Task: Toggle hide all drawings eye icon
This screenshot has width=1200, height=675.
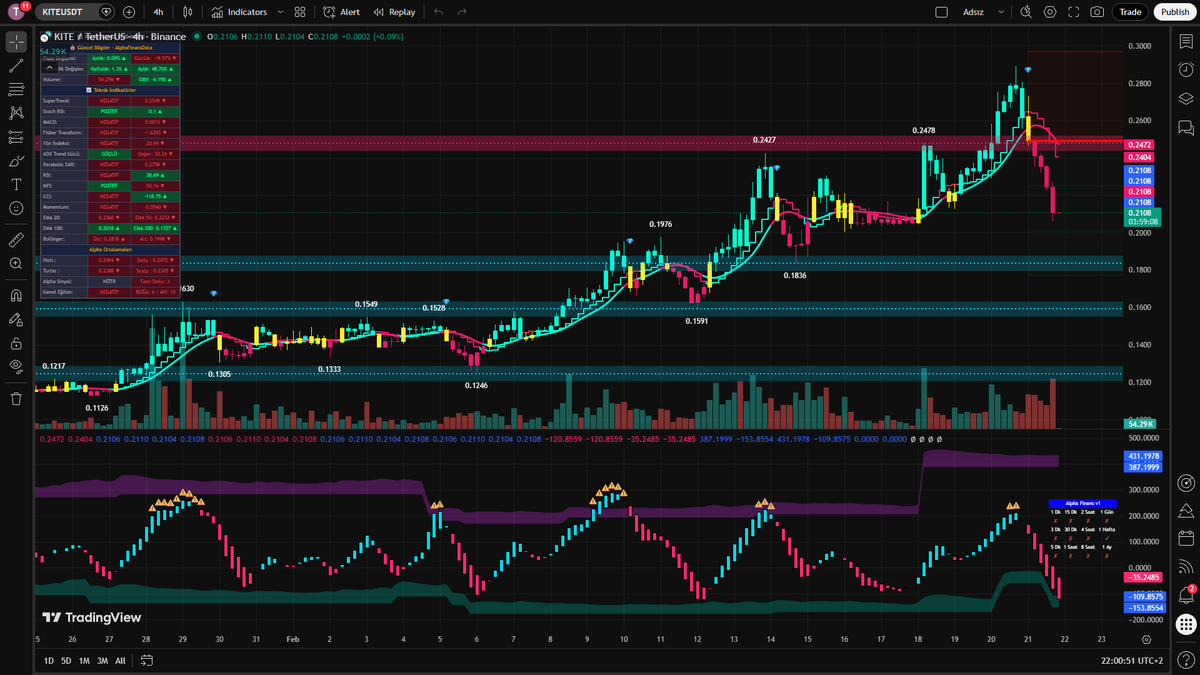Action: pyautogui.click(x=16, y=366)
